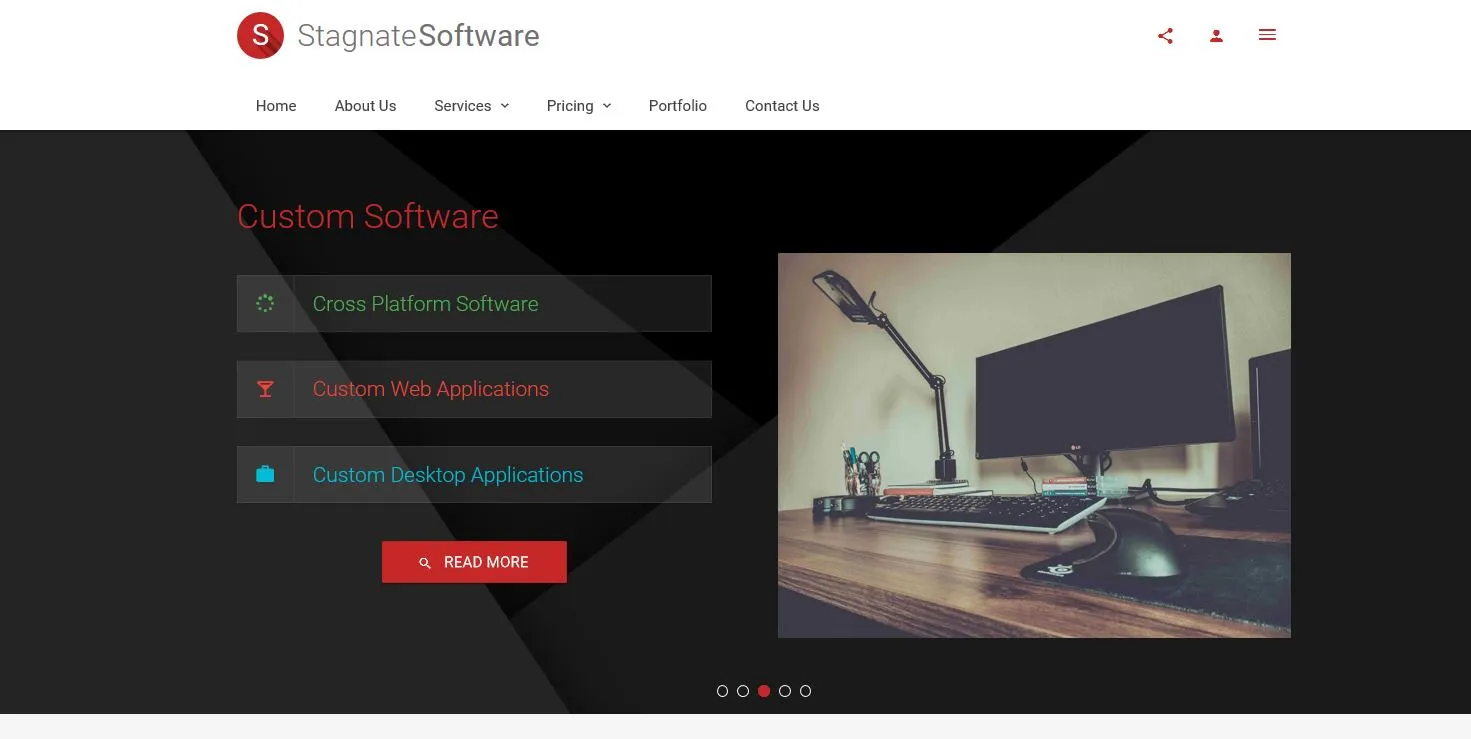Click the briefcase icon beside Custom Desktop Applications
1471x739 pixels.
(265, 474)
